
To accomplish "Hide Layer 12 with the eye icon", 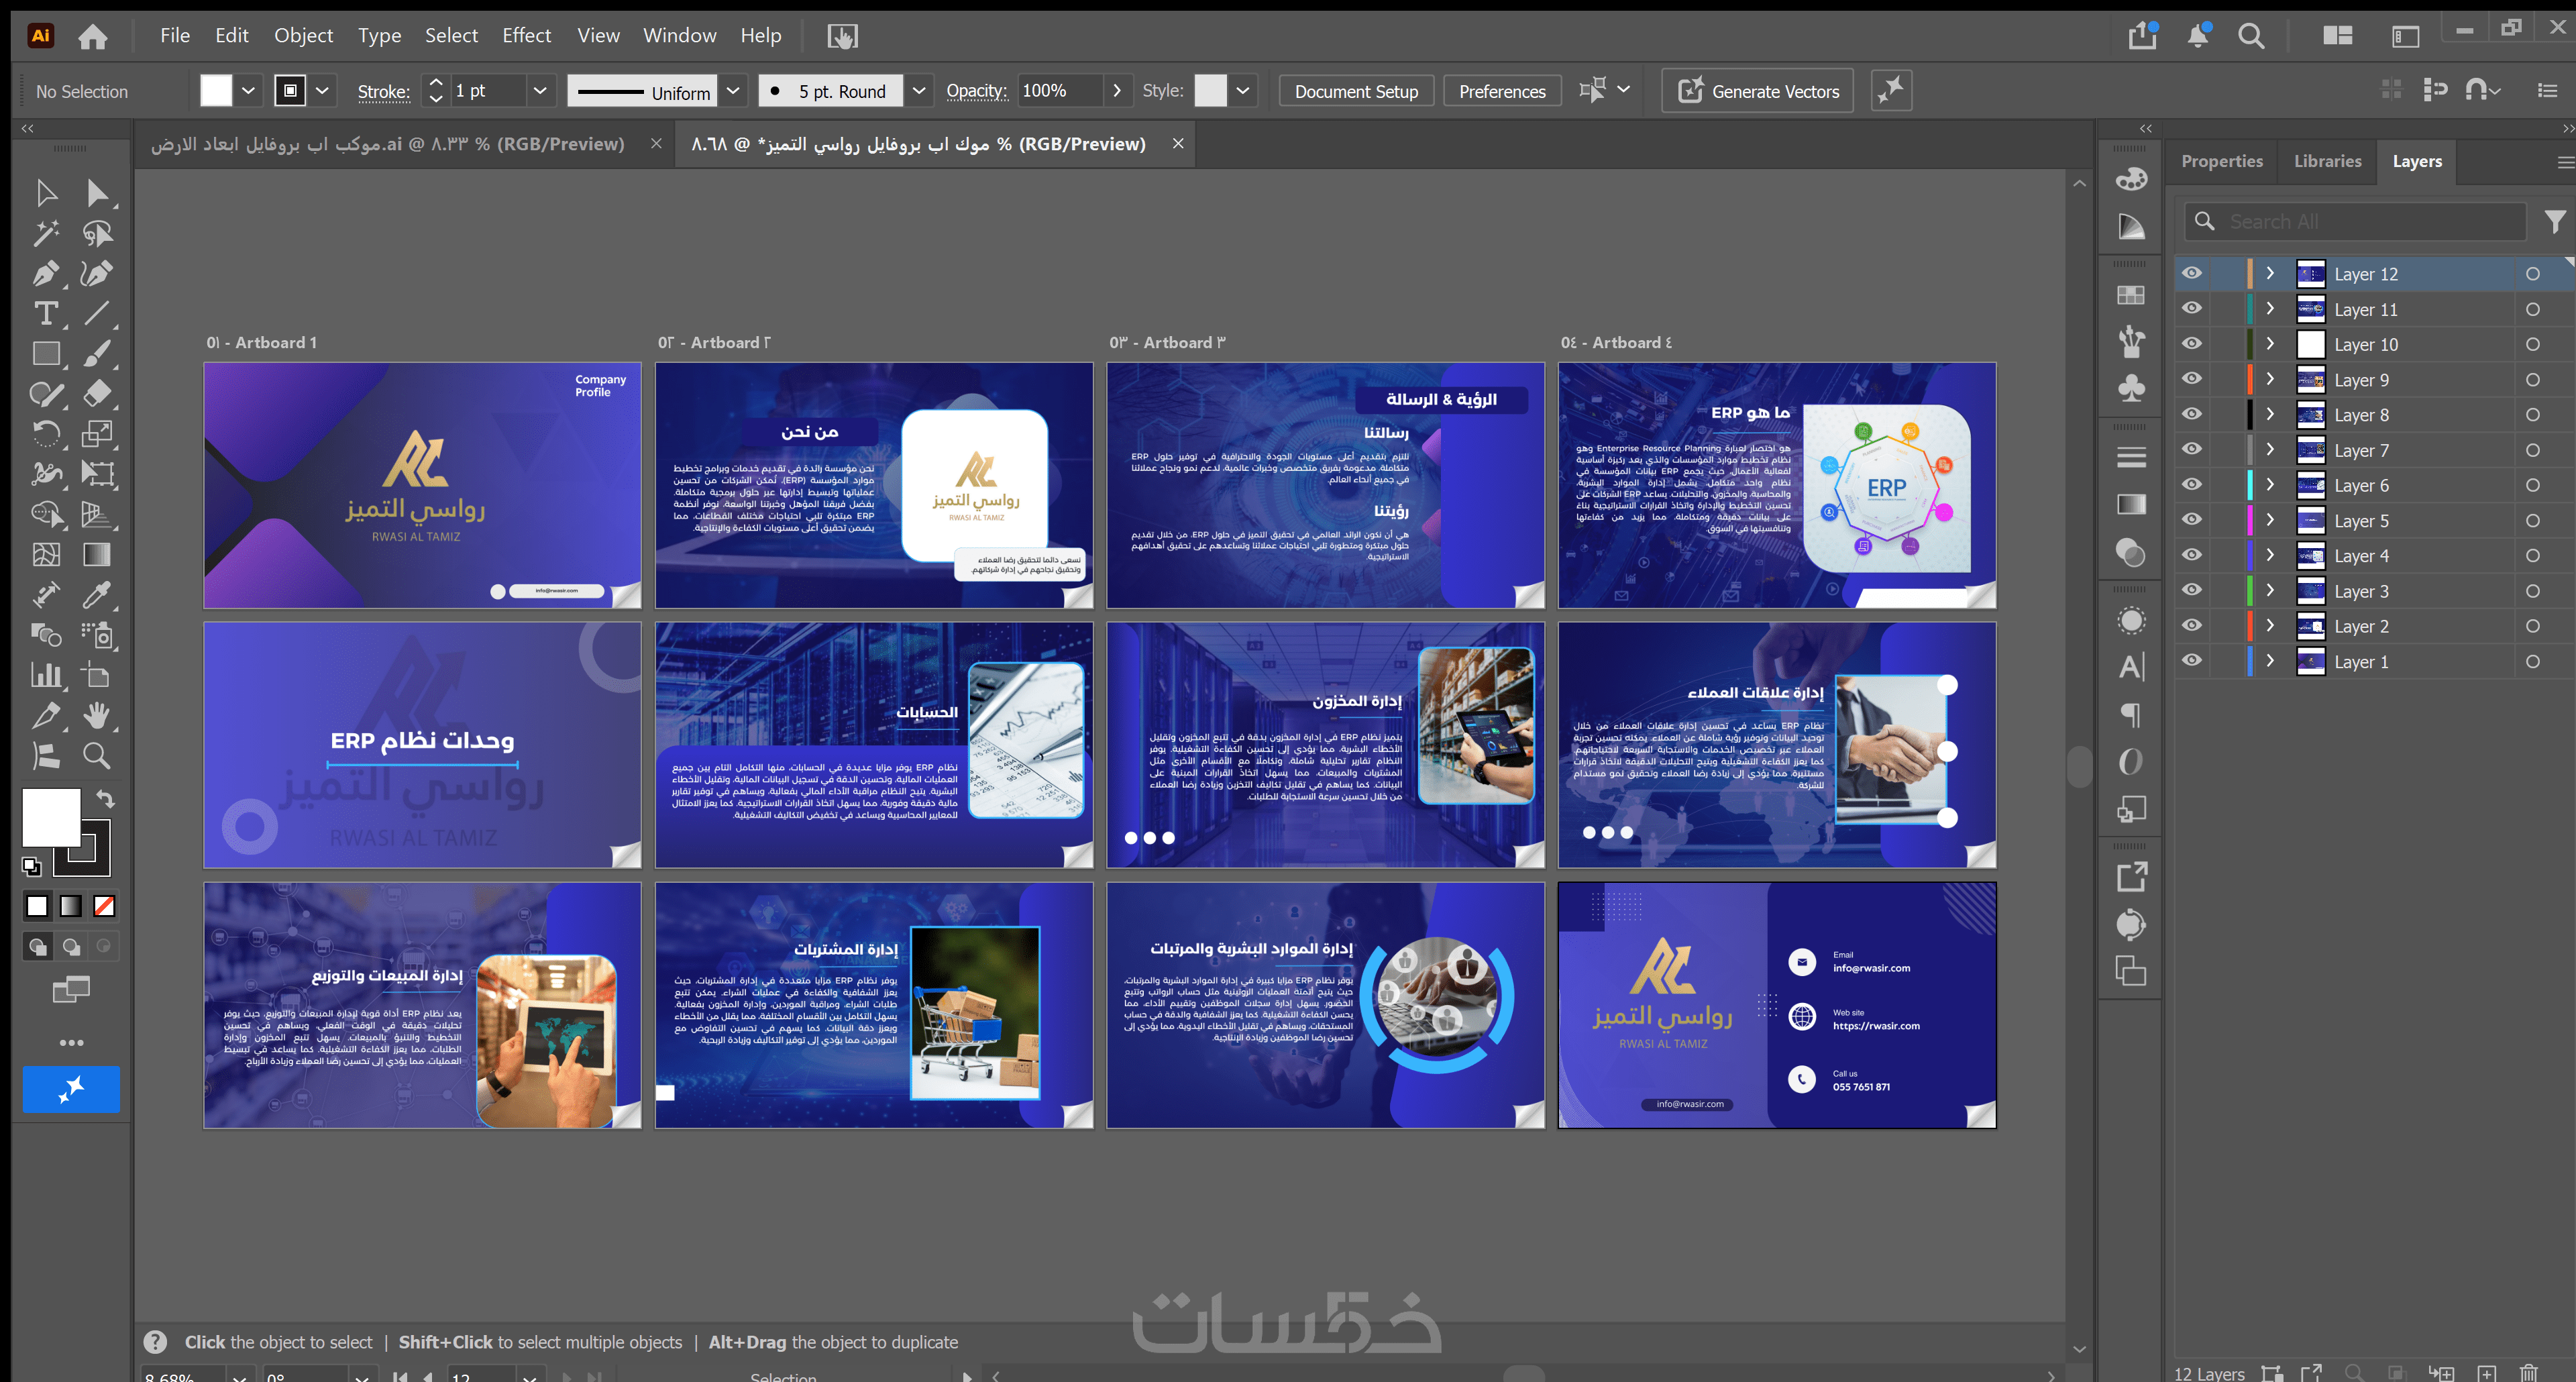I will (x=2192, y=273).
